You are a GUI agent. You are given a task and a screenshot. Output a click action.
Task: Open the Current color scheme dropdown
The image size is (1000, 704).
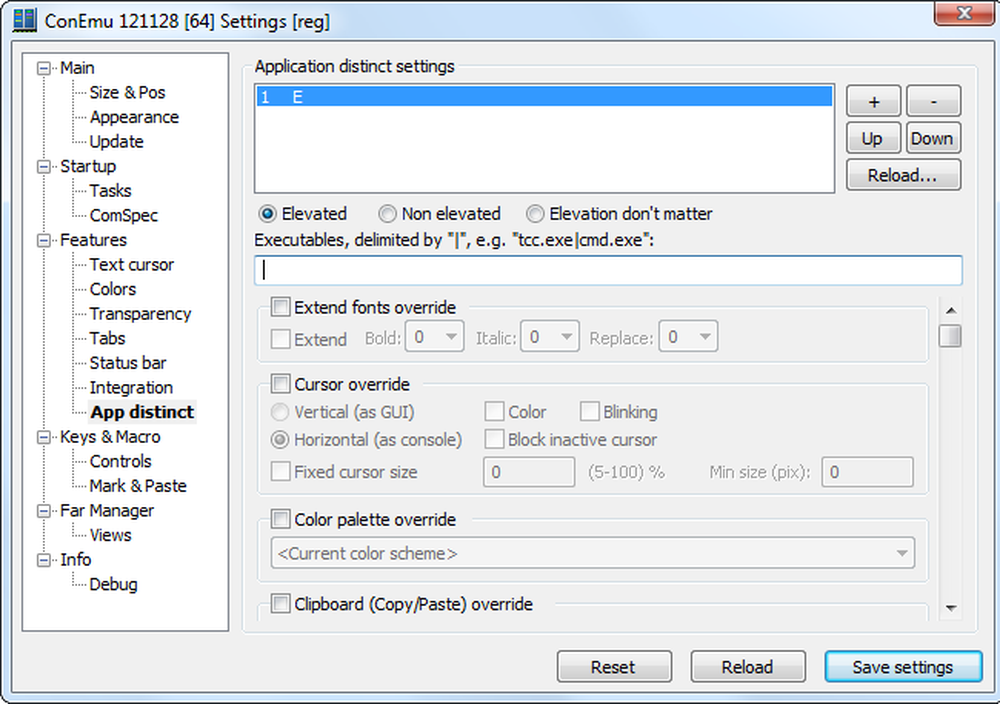(592, 553)
